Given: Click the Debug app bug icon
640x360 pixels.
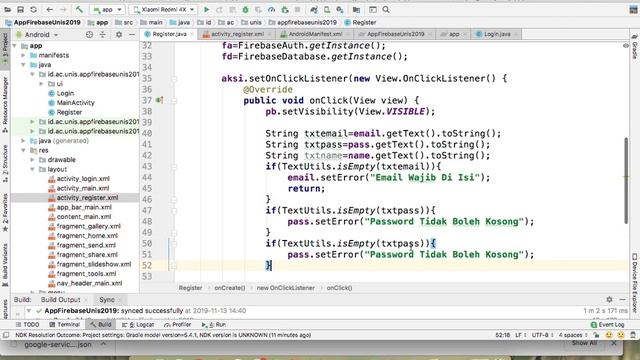Looking at the screenshot, I should (245, 9).
